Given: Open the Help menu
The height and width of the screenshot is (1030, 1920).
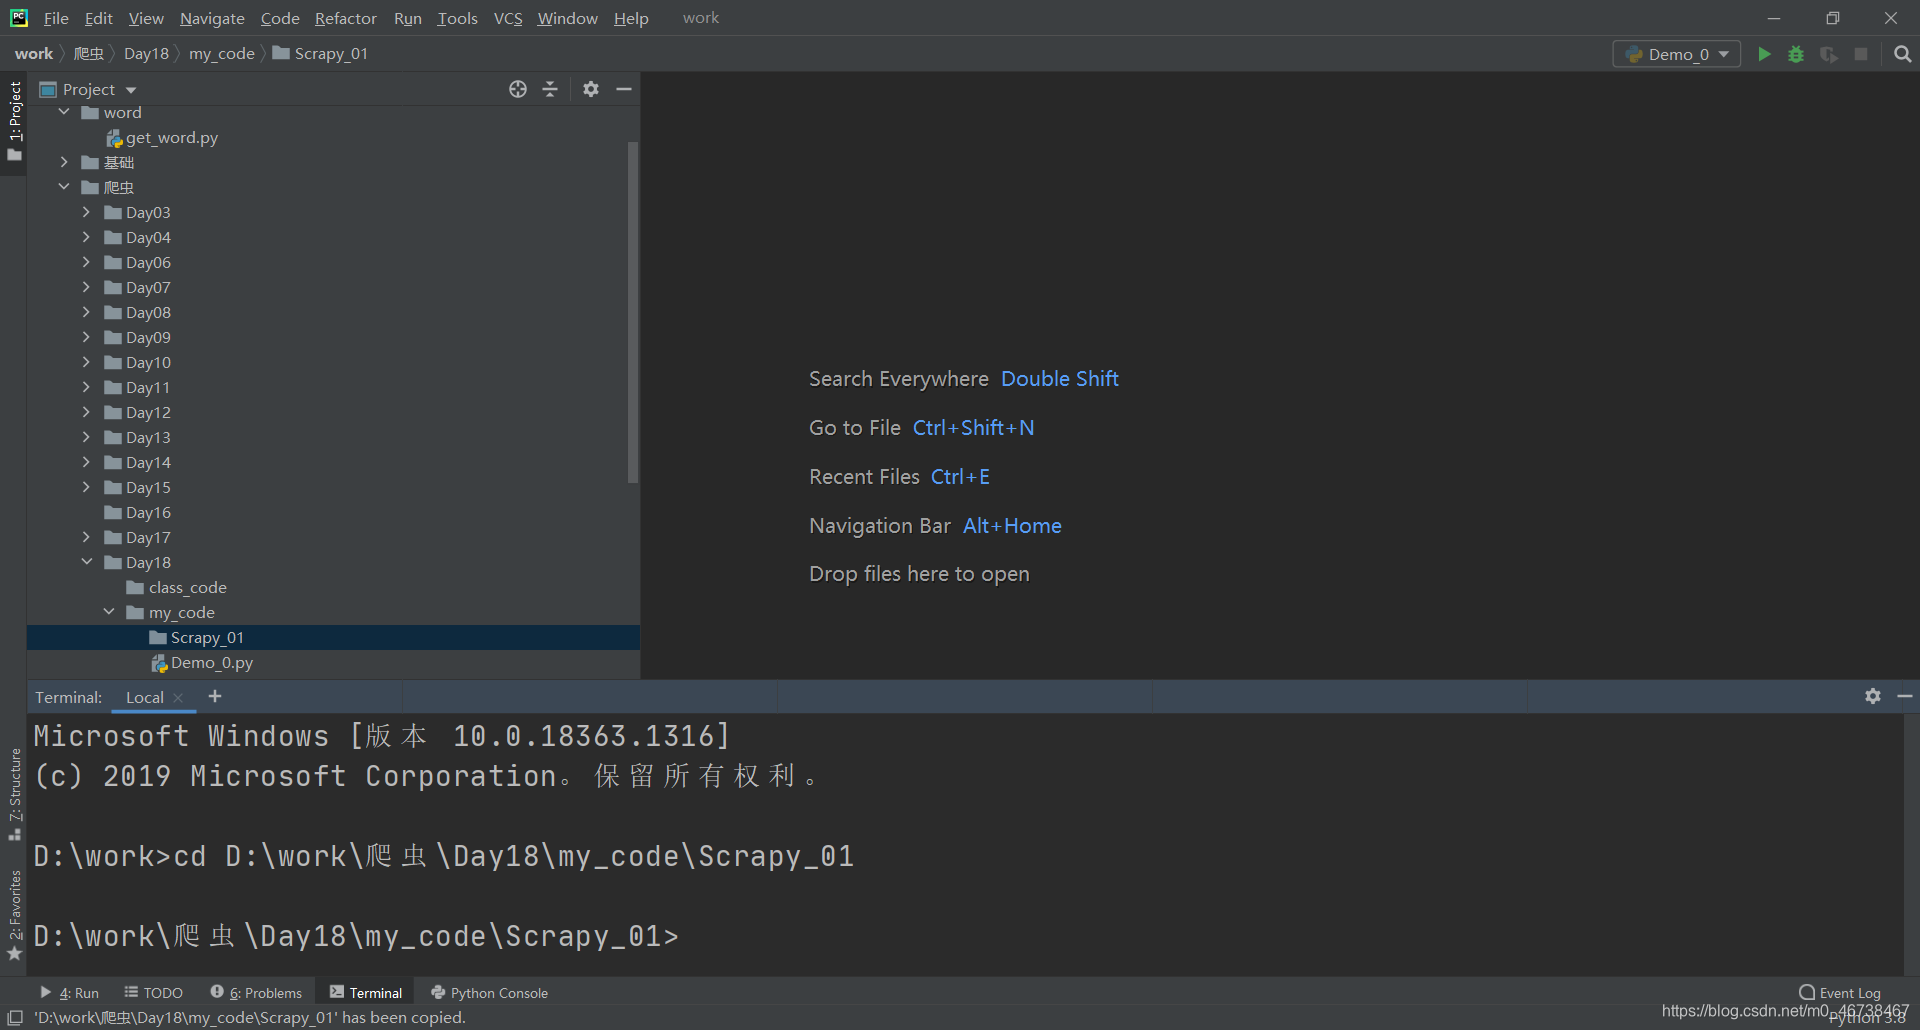Looking at the screenshot, I should [x=631, y=18].
